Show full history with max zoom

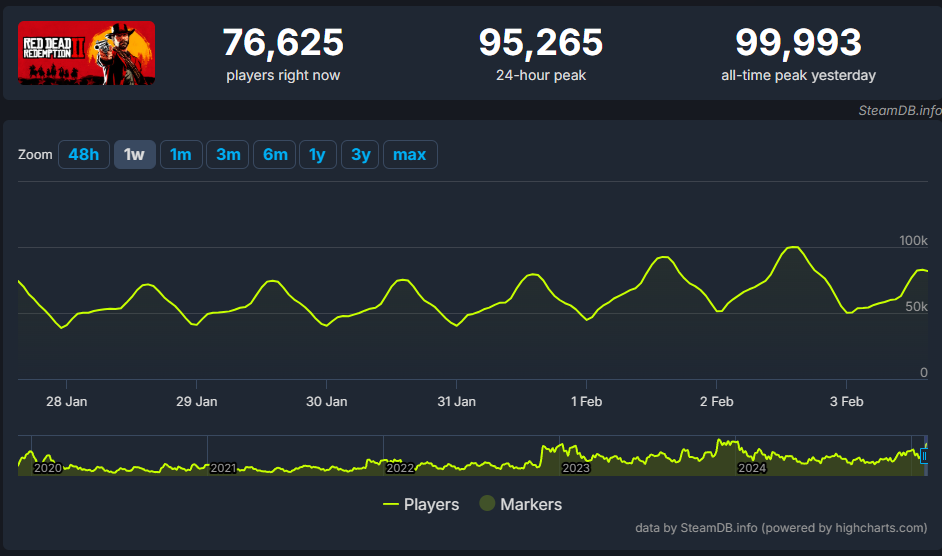pyautogui.click(x=409, y=155)
